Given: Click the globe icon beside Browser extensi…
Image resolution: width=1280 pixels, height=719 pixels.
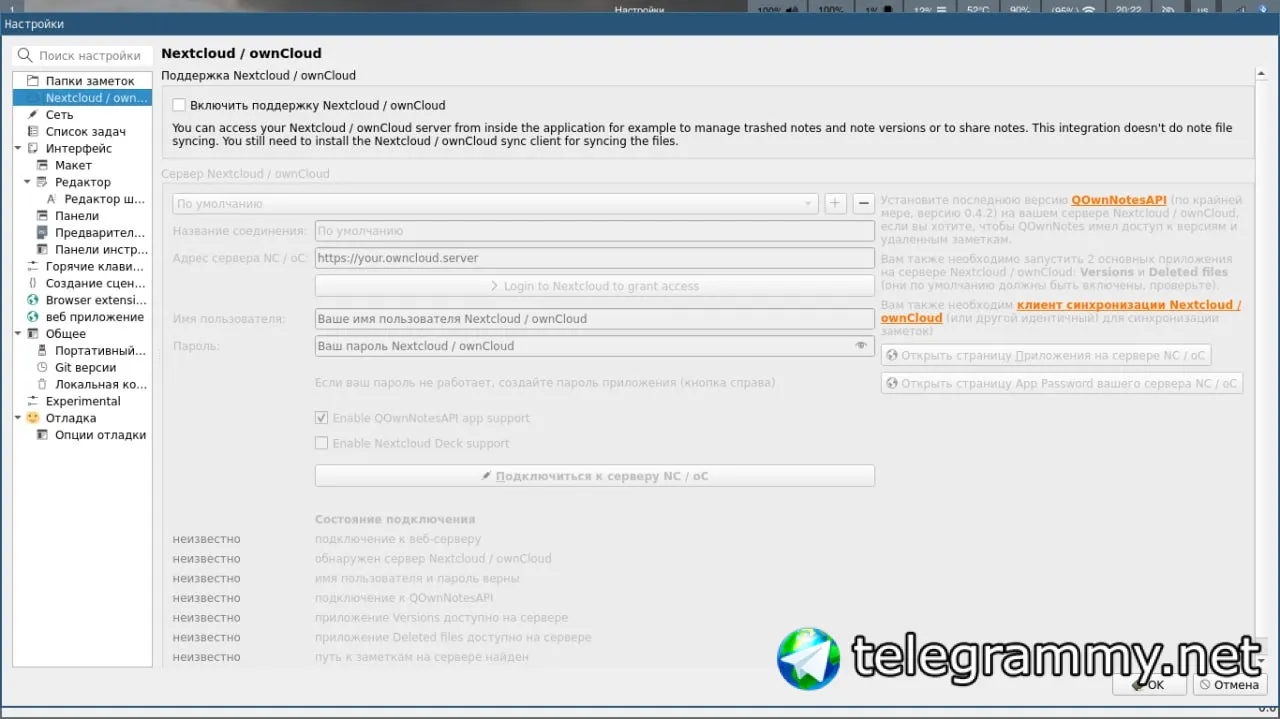Looking at the screenshot, I should 33,300.
